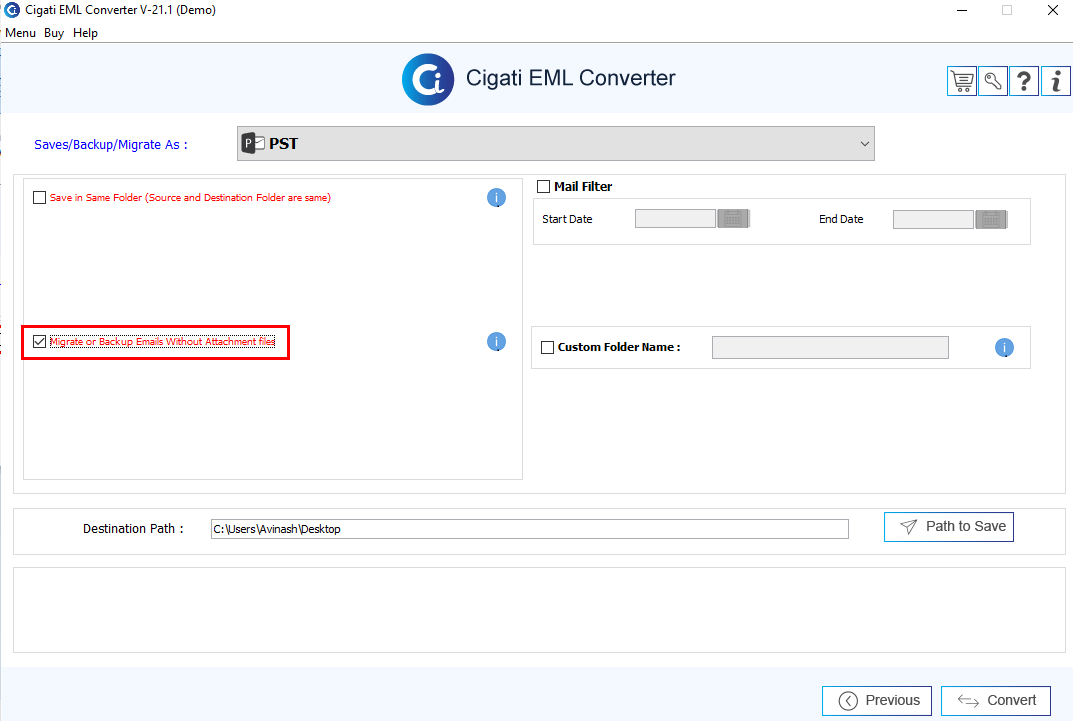Screen dimensions: 1073x721
Task: Click info icon beside Custom Folder Name
Action: tap(1004, 348)
